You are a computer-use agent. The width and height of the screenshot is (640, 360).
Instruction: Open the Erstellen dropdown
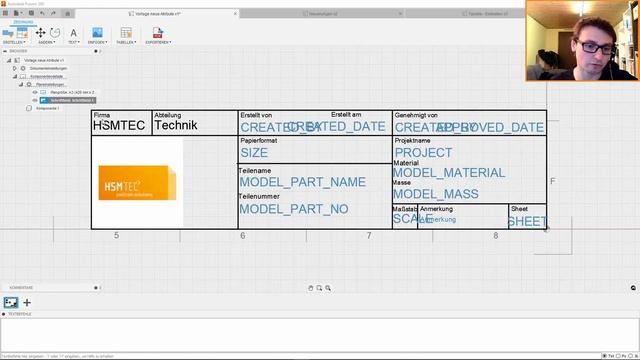click(14, 42)
